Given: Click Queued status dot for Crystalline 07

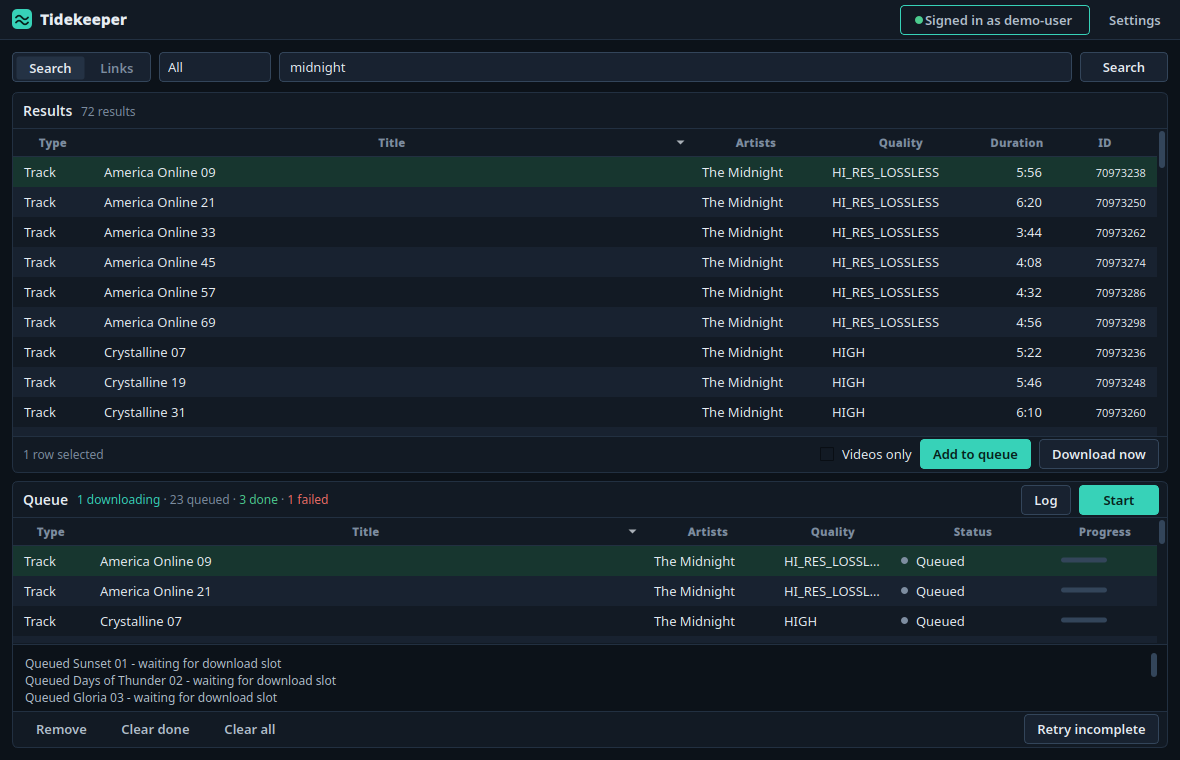Looking at the screenshot, I should (905, 621).
